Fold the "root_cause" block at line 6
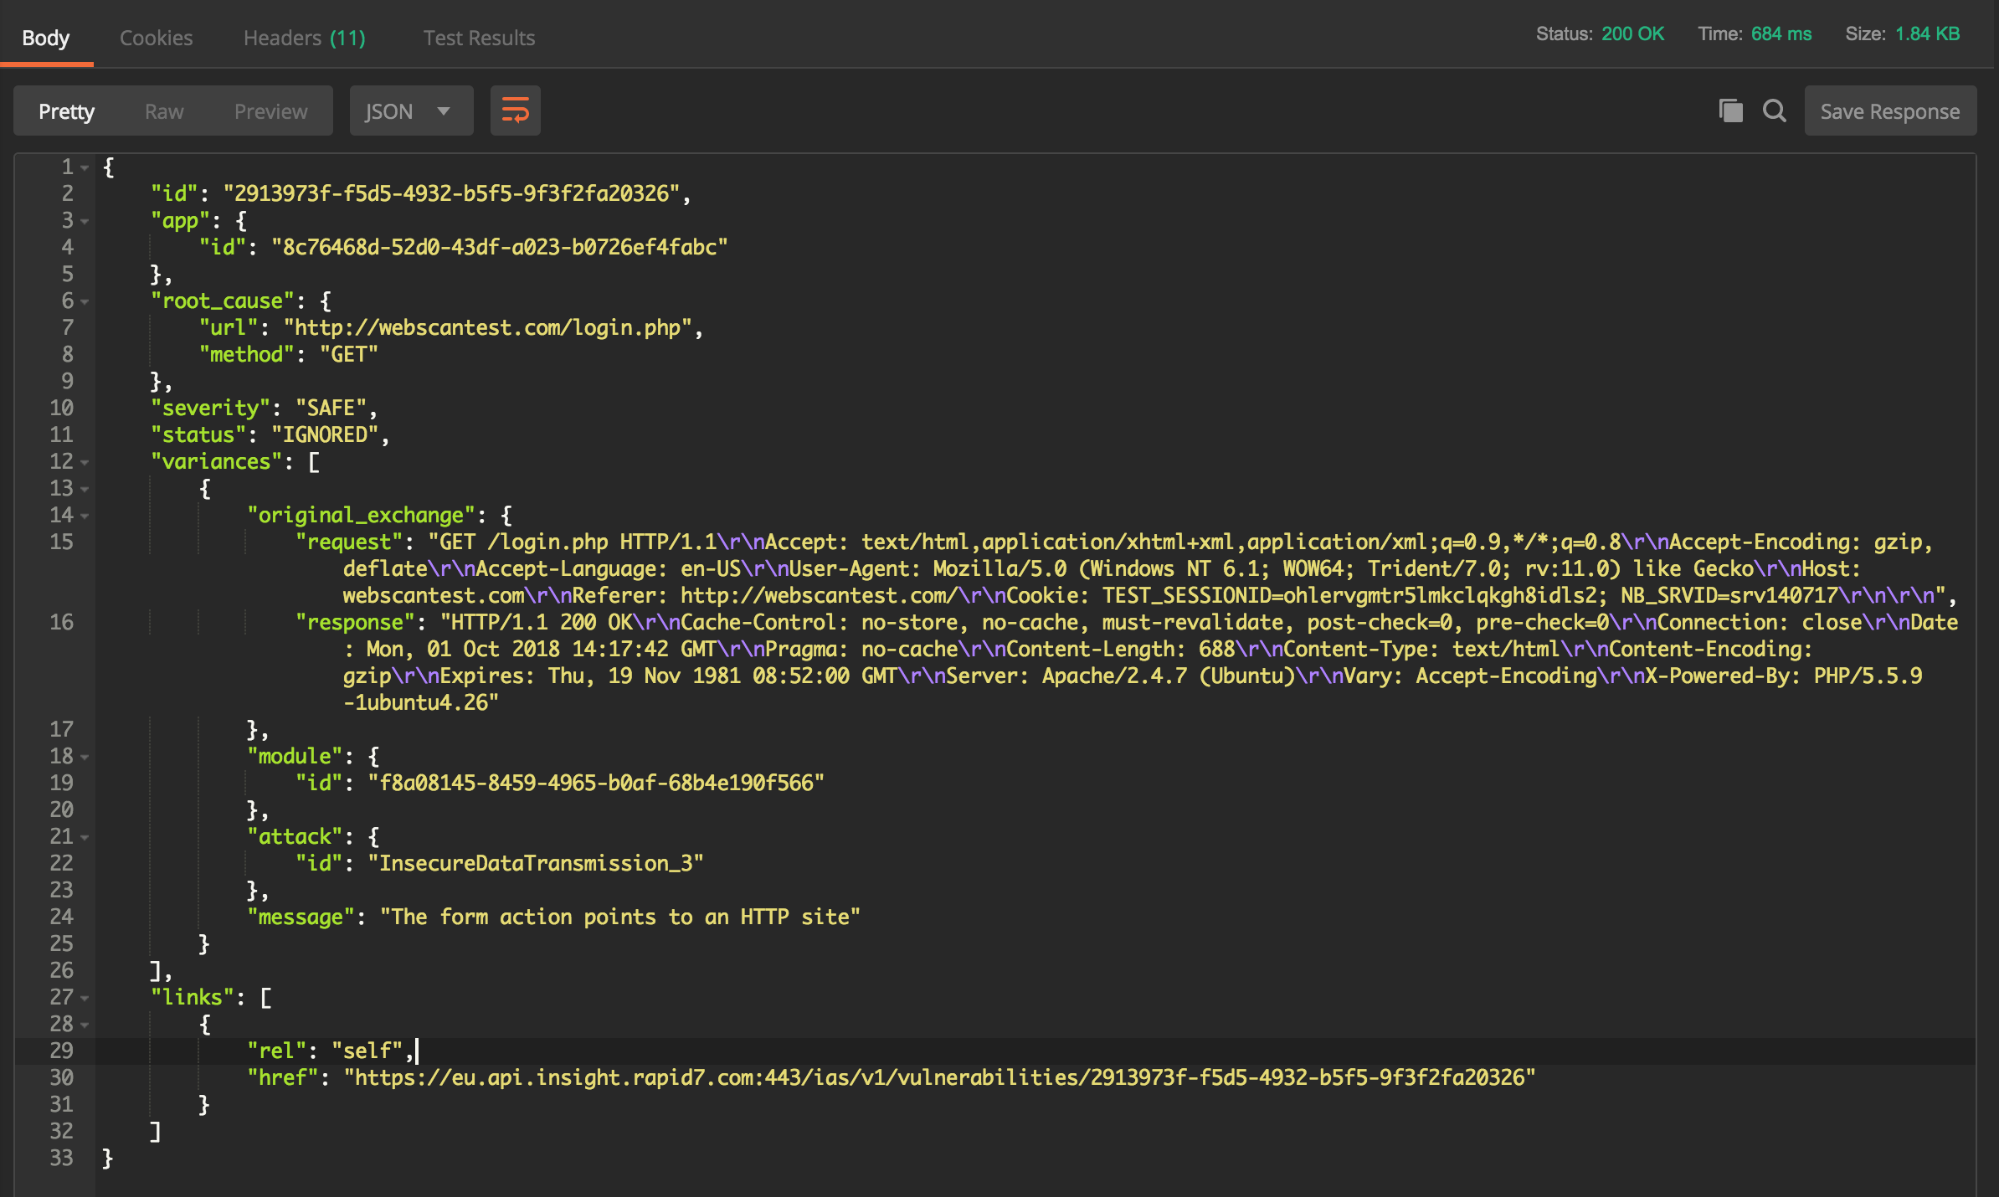 pos(85,301)
